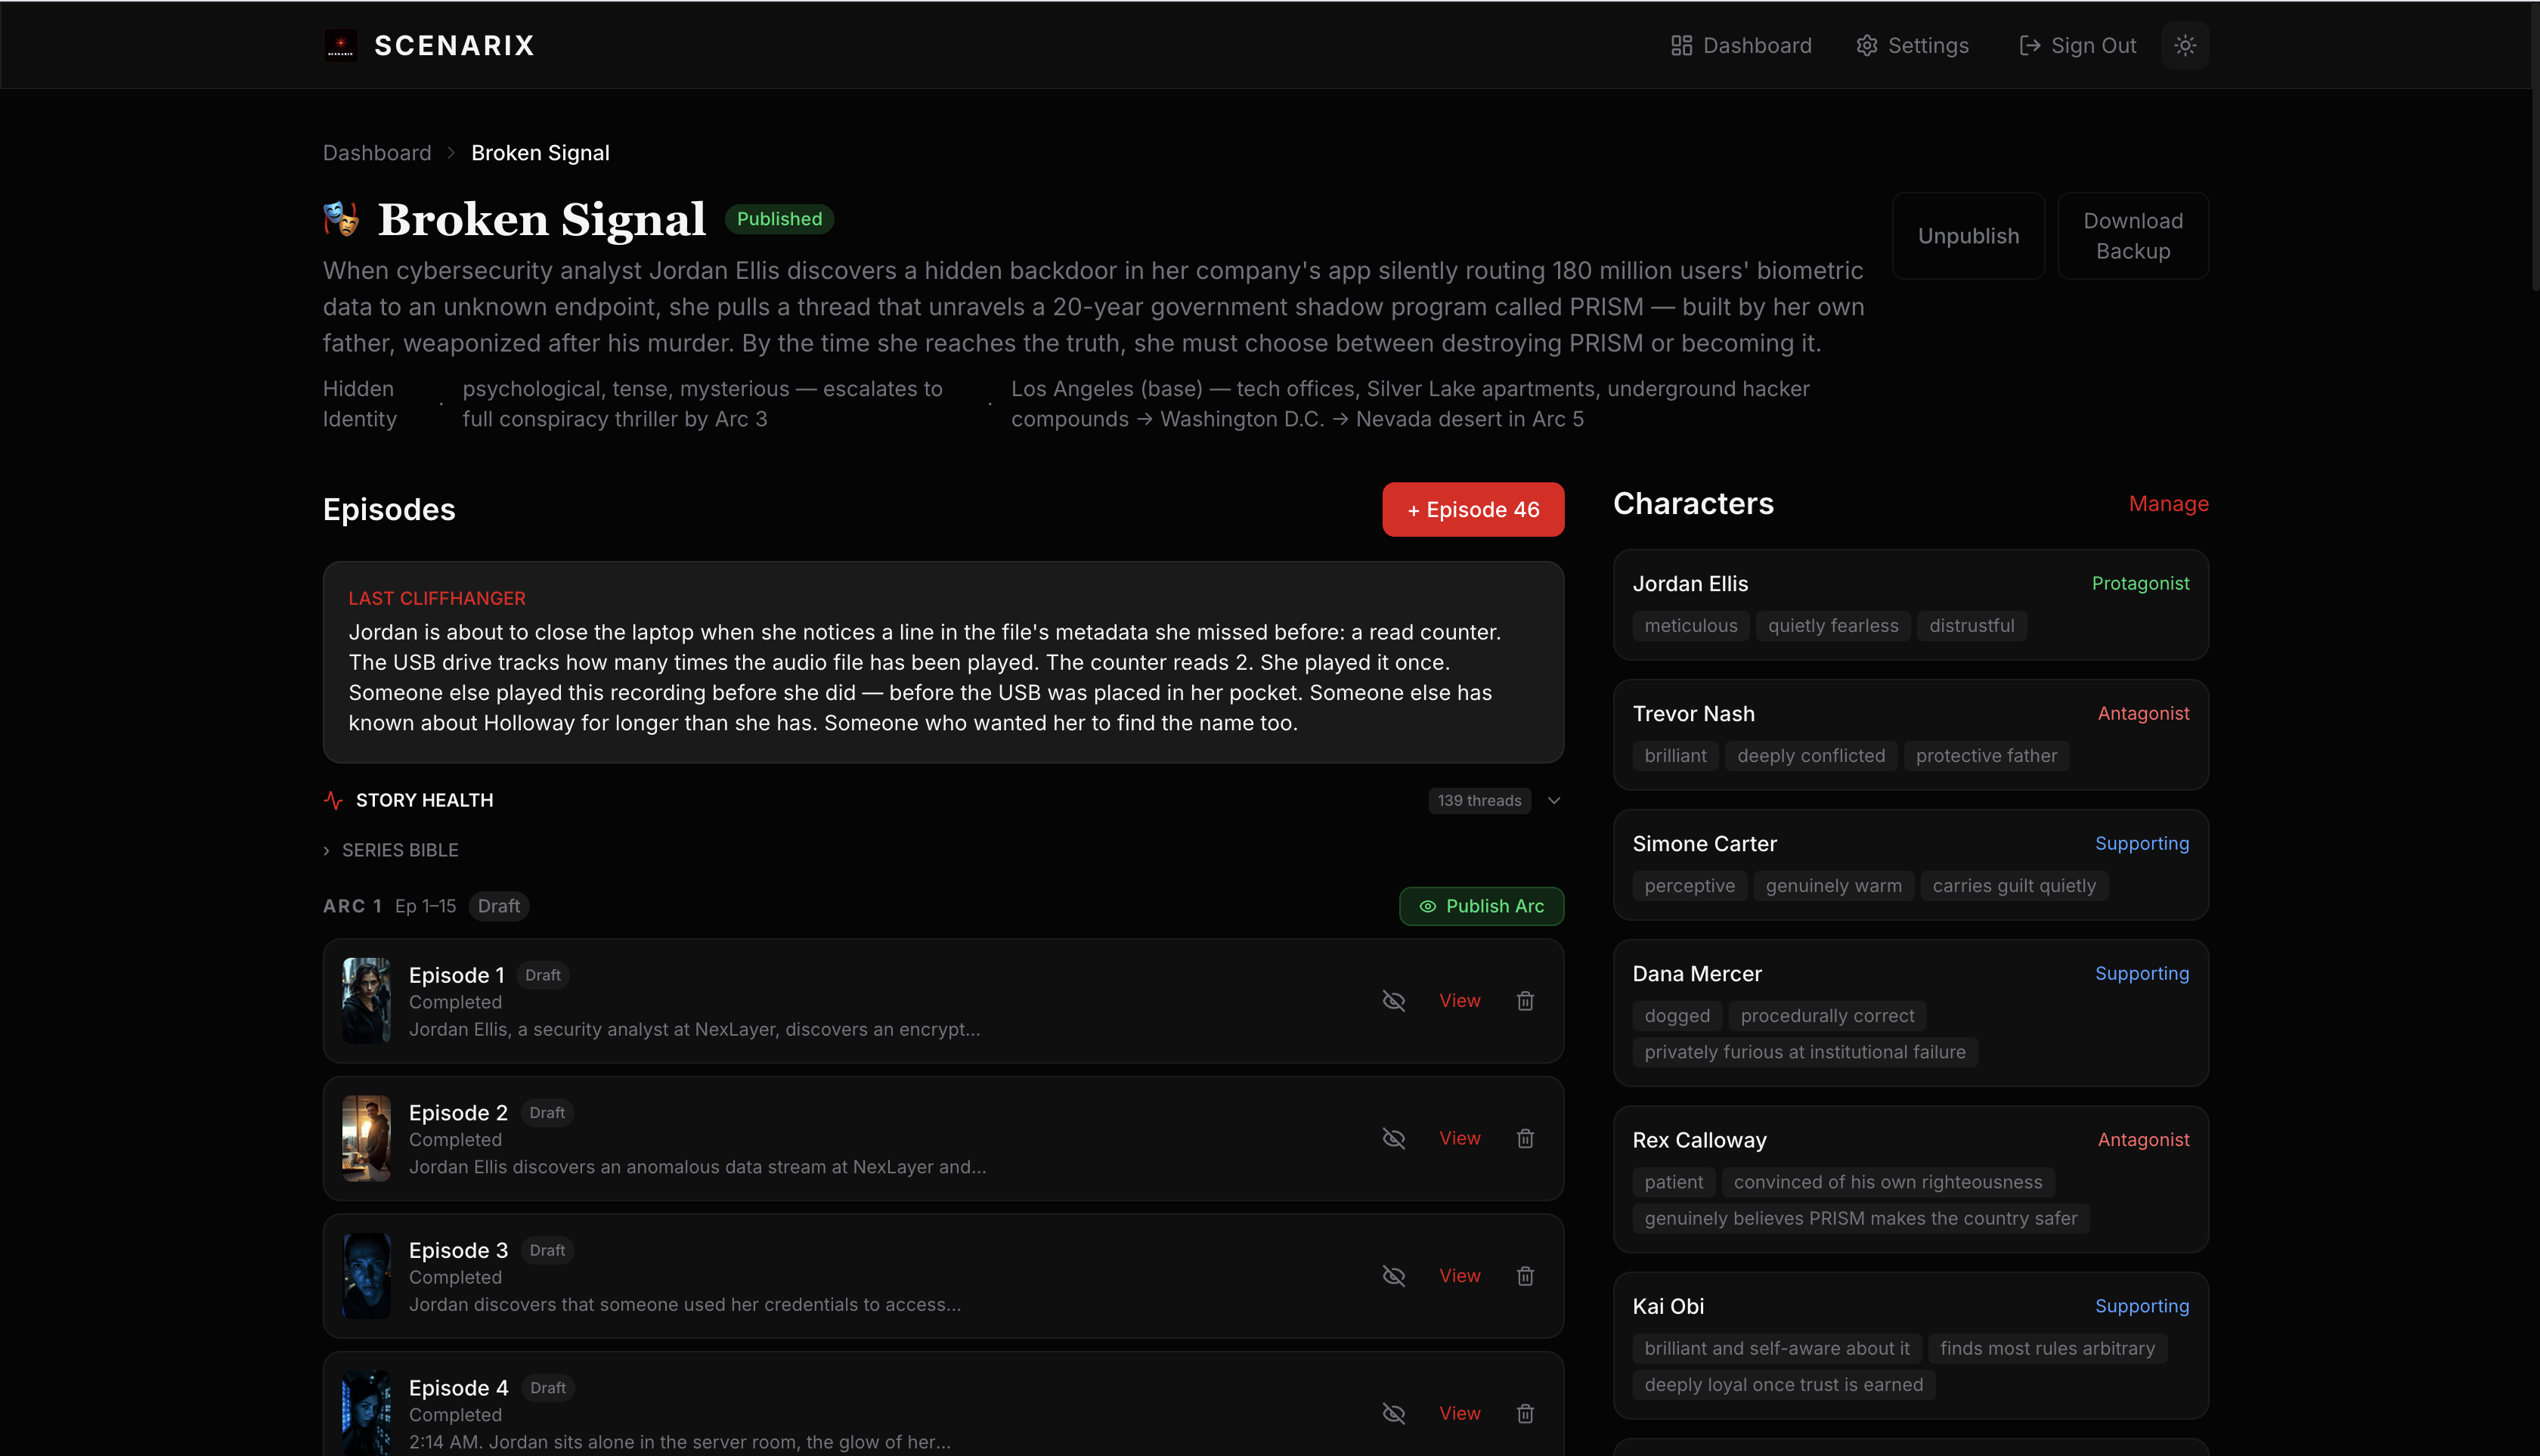
Task: Click the theater masks icon beside the title
Action: coord(341,218)
